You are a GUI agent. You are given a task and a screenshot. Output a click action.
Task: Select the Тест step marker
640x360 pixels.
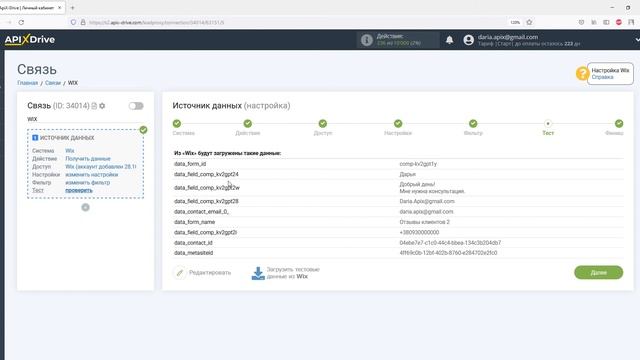point(548,123)
